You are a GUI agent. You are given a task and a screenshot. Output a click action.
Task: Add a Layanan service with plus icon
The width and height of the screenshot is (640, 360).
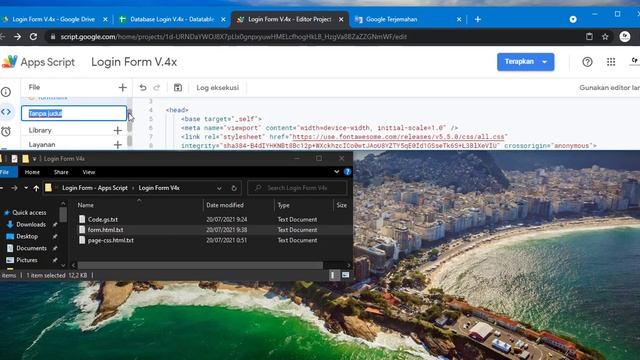click(x=118, y=144)
